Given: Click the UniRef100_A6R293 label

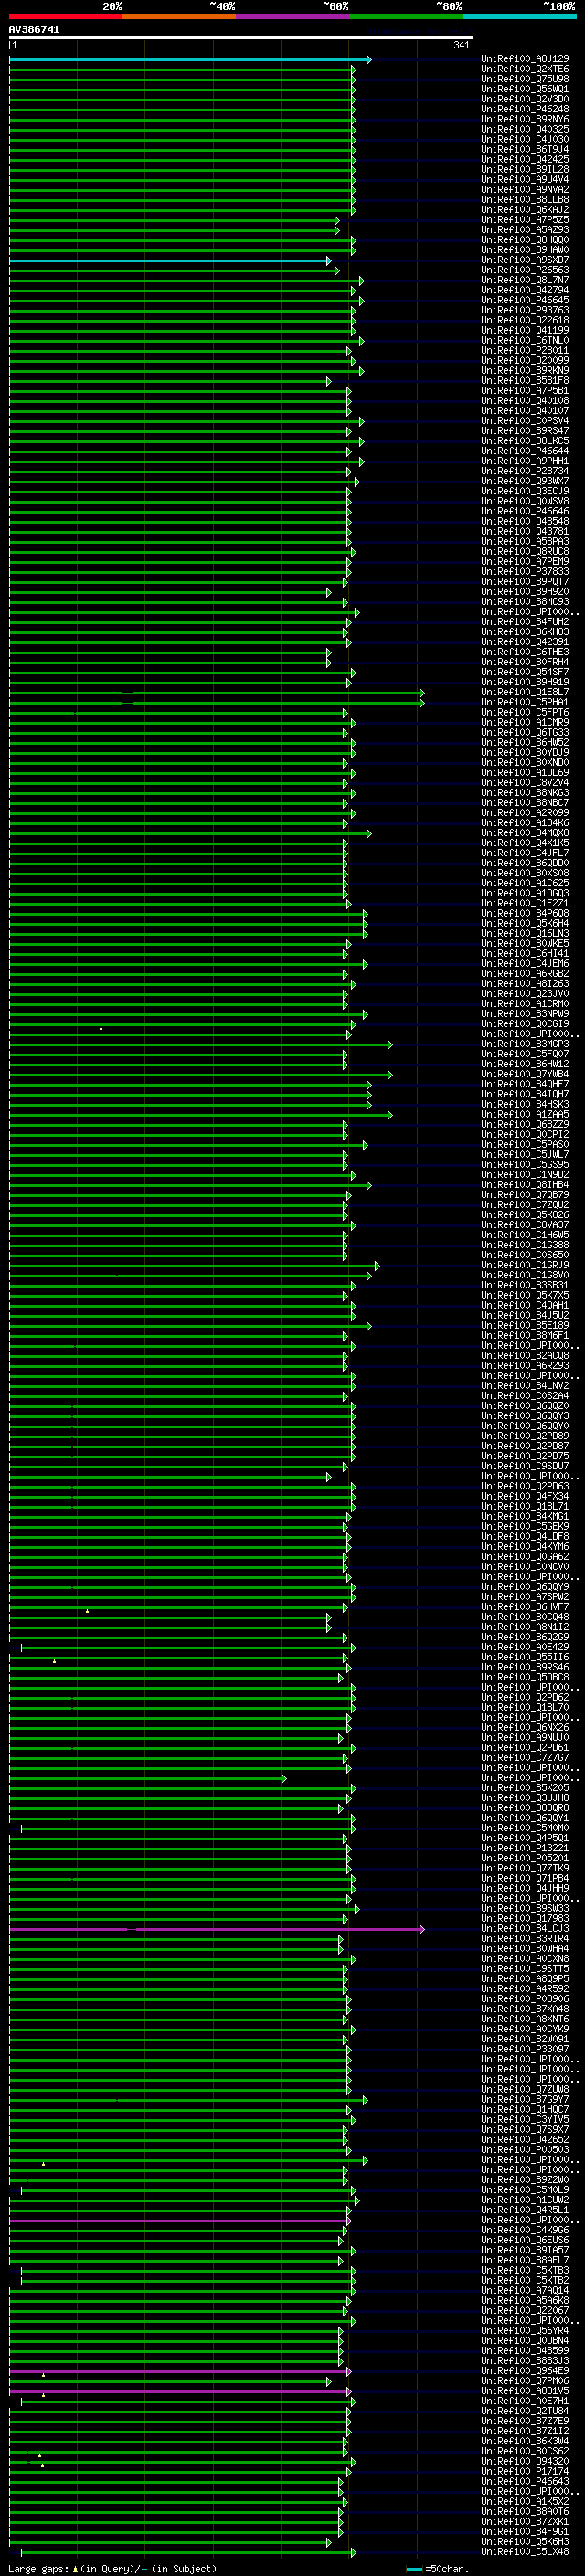Looking at the screenshot, I should click(x=525, y=1365).
